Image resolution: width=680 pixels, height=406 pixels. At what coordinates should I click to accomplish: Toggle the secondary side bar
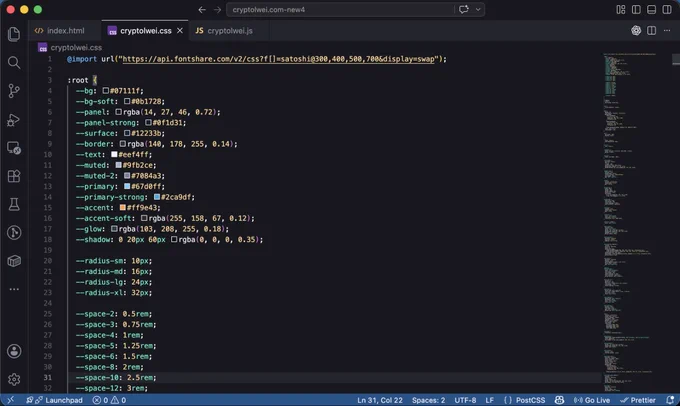pos(667,10)
